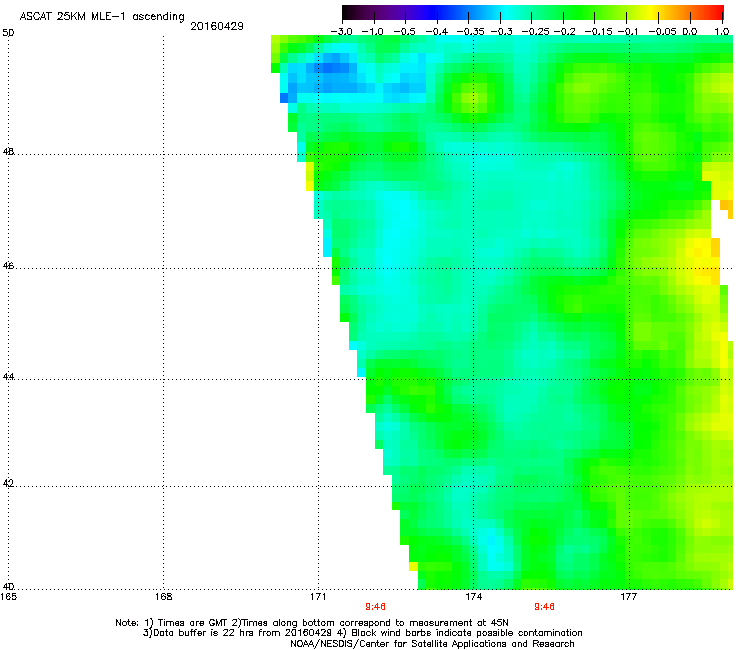Click the color bar label '1.0'
The image size is (740, 650).
click(x=722, y=32)
